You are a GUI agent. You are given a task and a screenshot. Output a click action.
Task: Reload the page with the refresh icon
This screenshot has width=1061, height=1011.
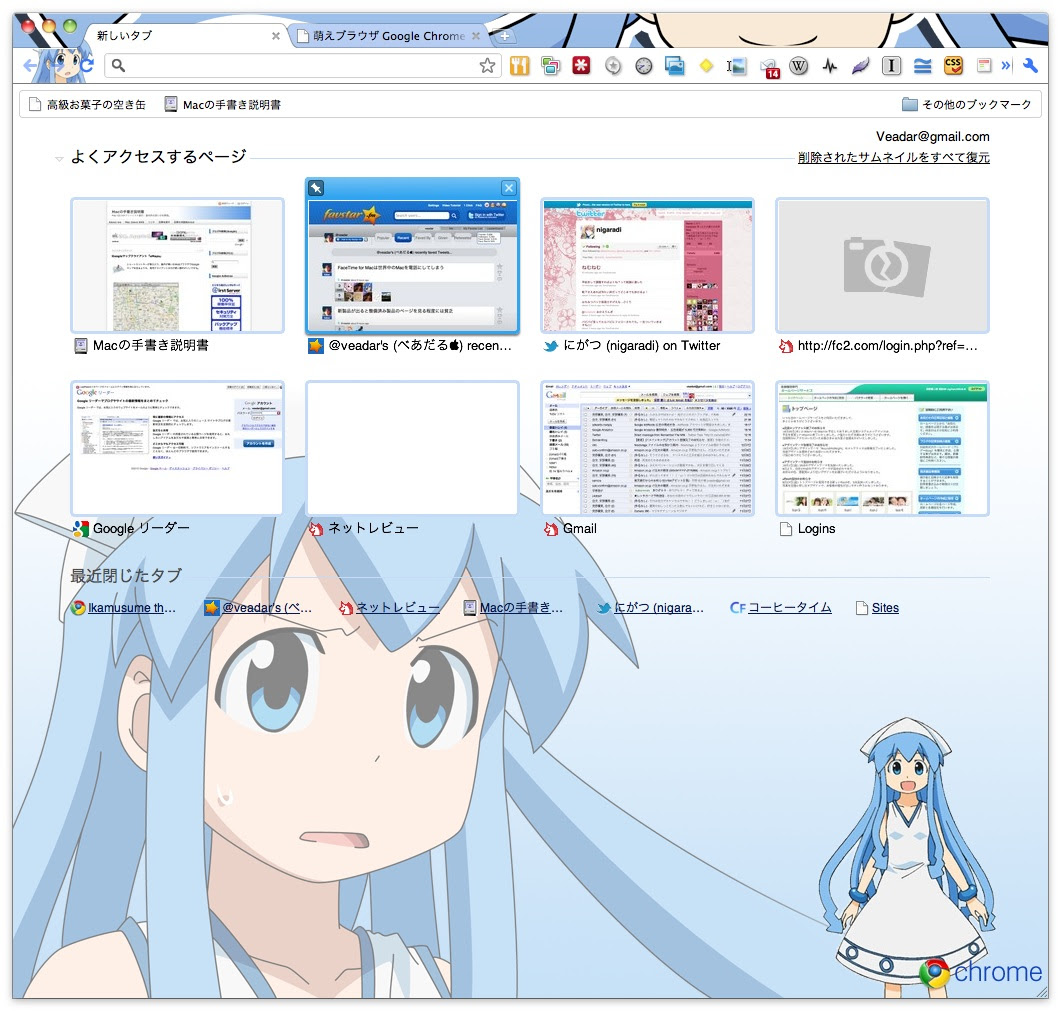pyautogui.click(x=87, y=66)
